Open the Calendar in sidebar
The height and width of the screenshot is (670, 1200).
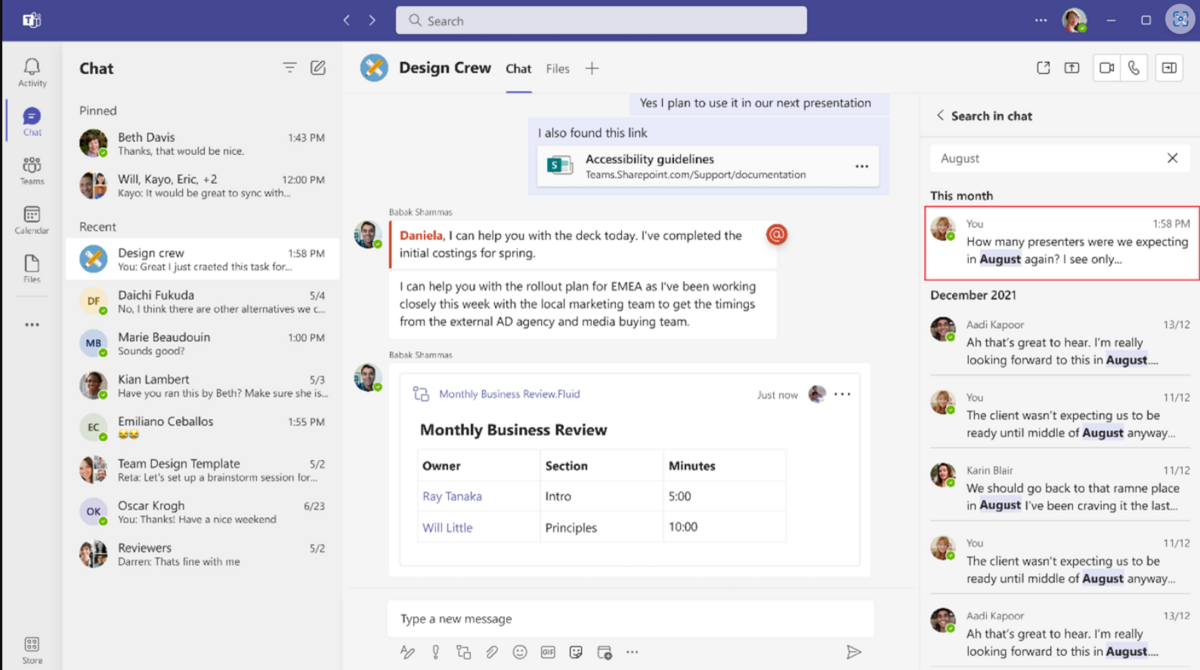tap(32, 220)
